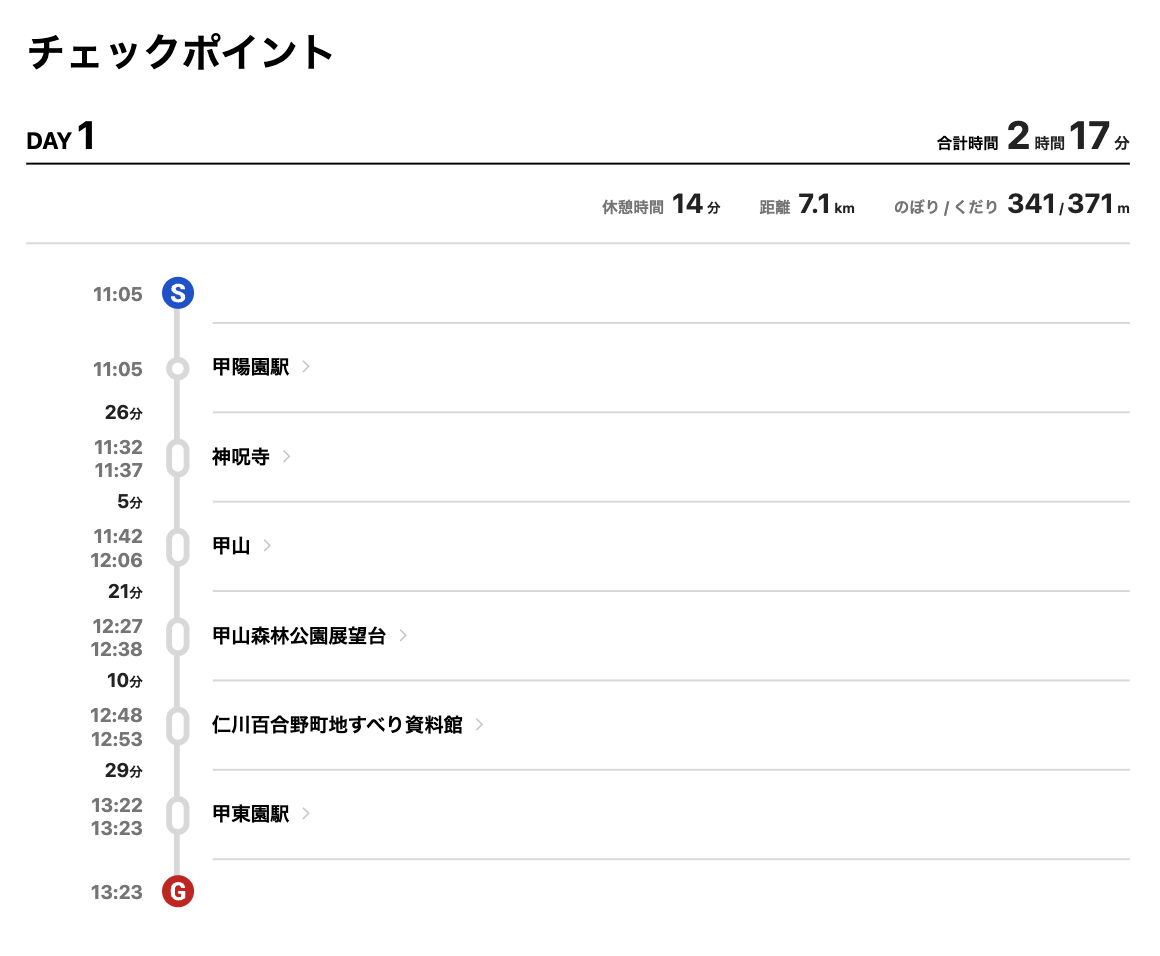This screenshot has width=1160, height=956.
Task: Open the 神呪寺 checkpoint link
Action: [x=241, y=457]
